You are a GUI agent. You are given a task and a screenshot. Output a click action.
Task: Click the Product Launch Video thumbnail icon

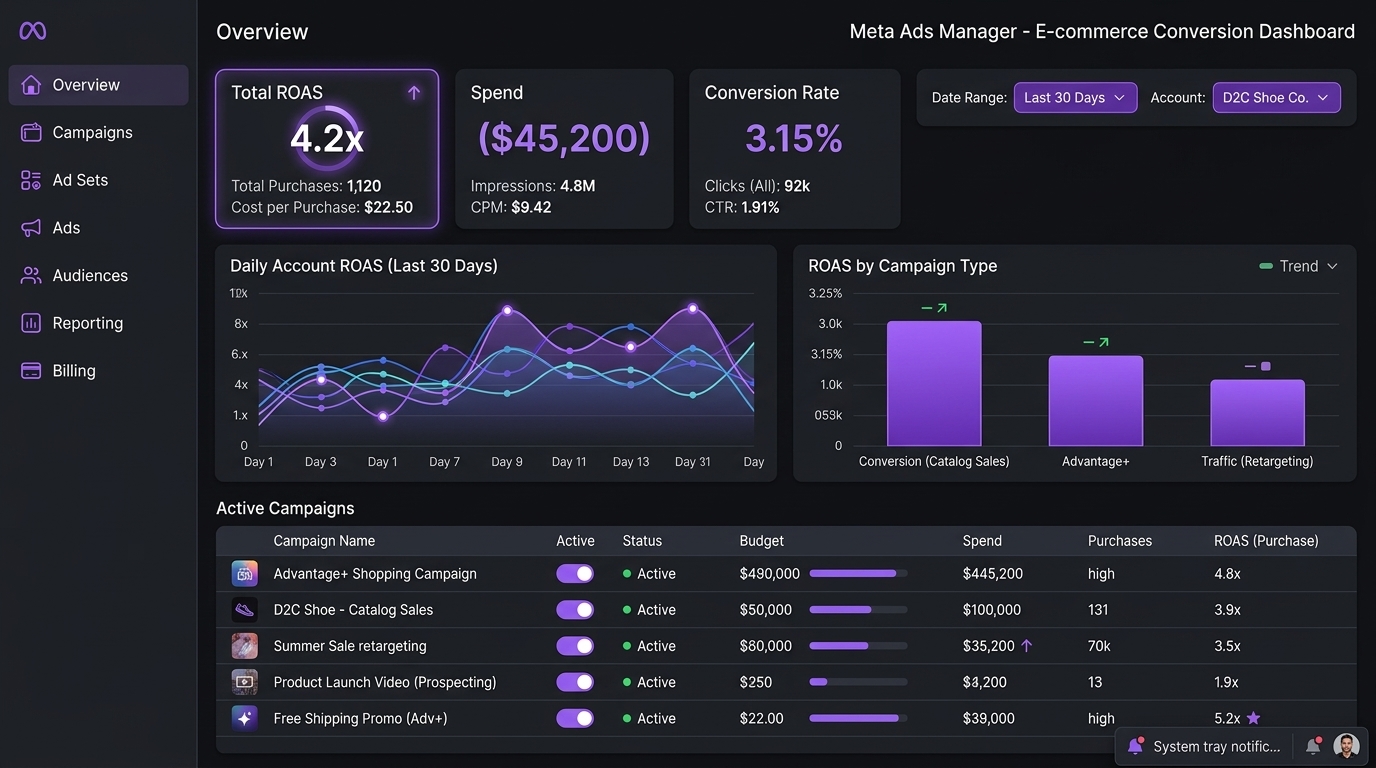coord(245,682)
